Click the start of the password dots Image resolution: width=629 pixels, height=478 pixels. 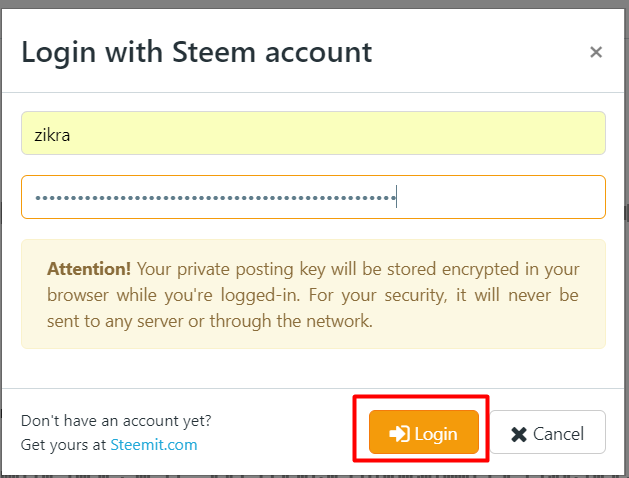[37, 198]
